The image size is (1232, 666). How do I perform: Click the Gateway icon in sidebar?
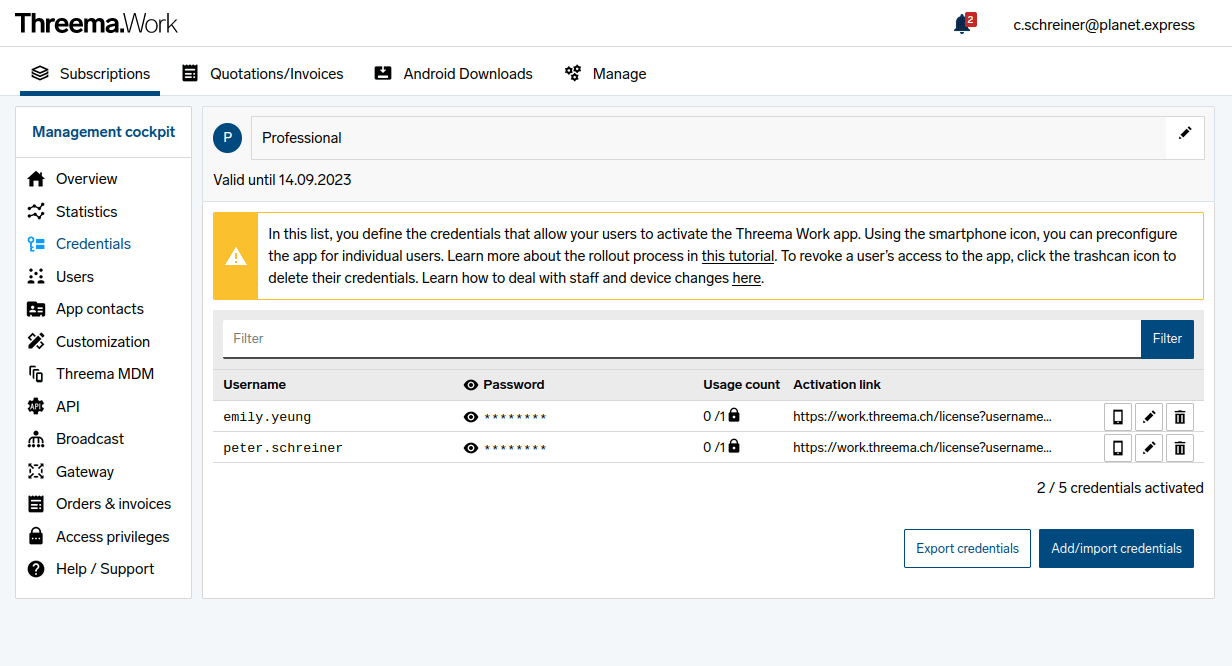(x=36, y=472)
